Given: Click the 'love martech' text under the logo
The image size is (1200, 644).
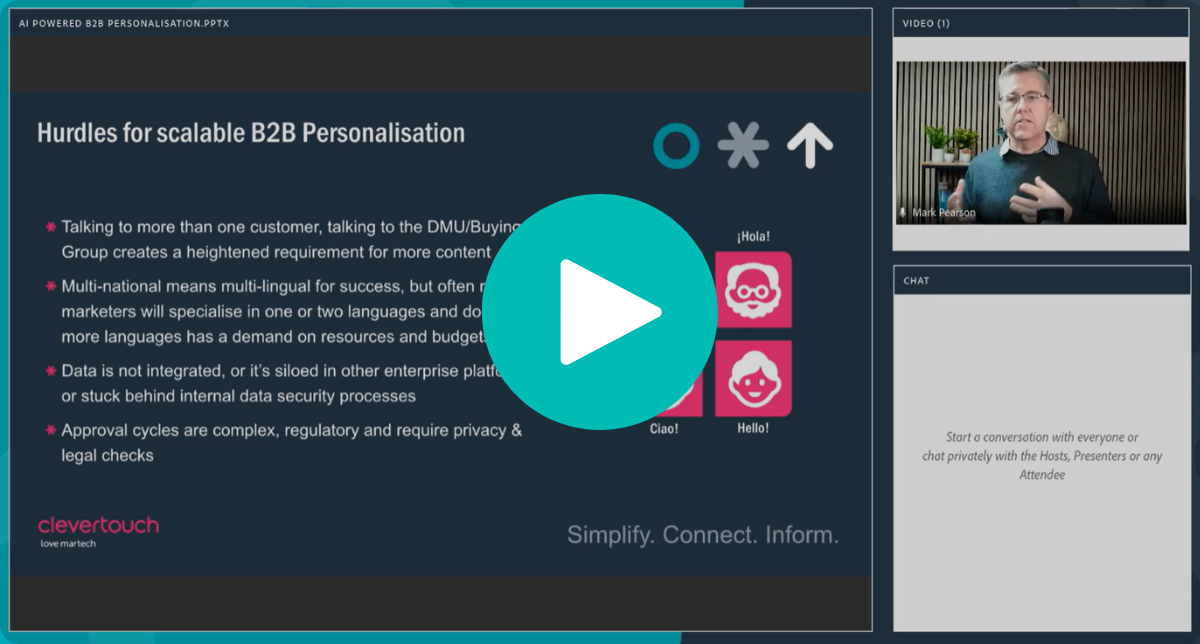Looking at the screenshot, I should coord(68,544).
